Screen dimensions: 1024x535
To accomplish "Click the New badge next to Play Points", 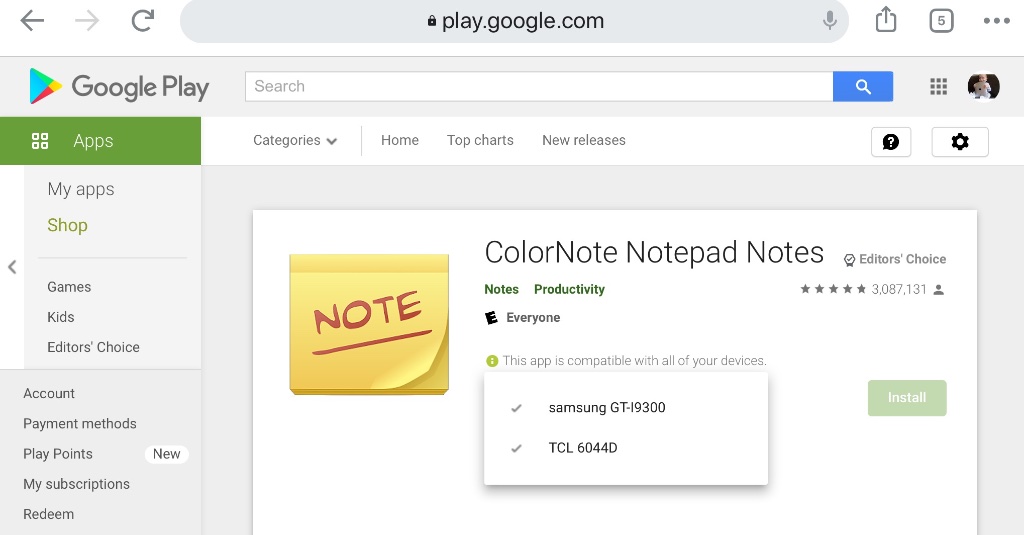I will [167, 454].
